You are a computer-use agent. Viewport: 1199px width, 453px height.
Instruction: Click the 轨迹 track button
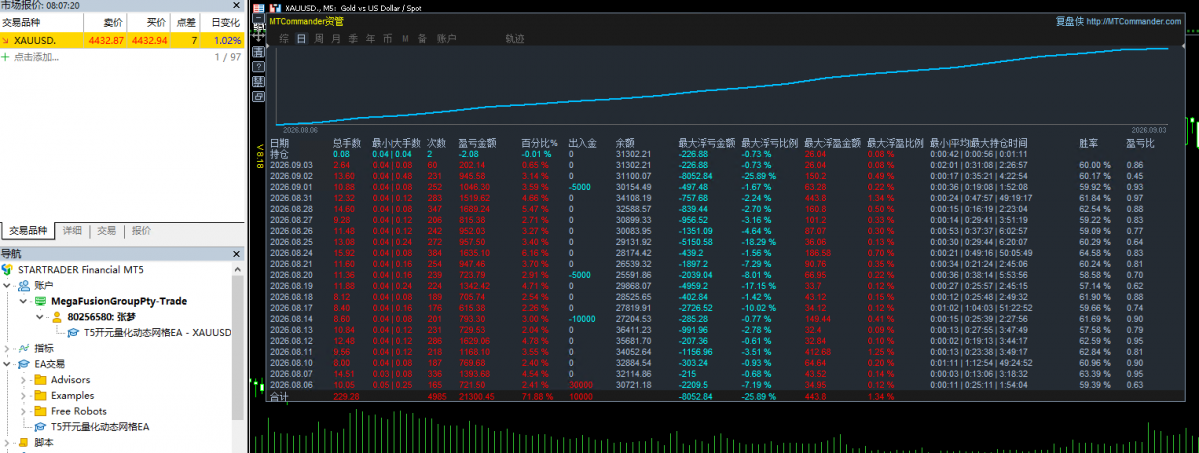pyautogui.click(x=515, y=37)
